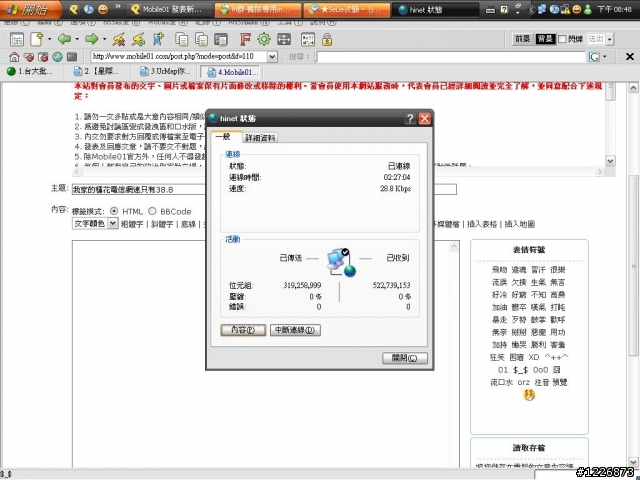The image size is (640, 480).
Task: Click the 插入表格 link
Action: click(482, 224)
